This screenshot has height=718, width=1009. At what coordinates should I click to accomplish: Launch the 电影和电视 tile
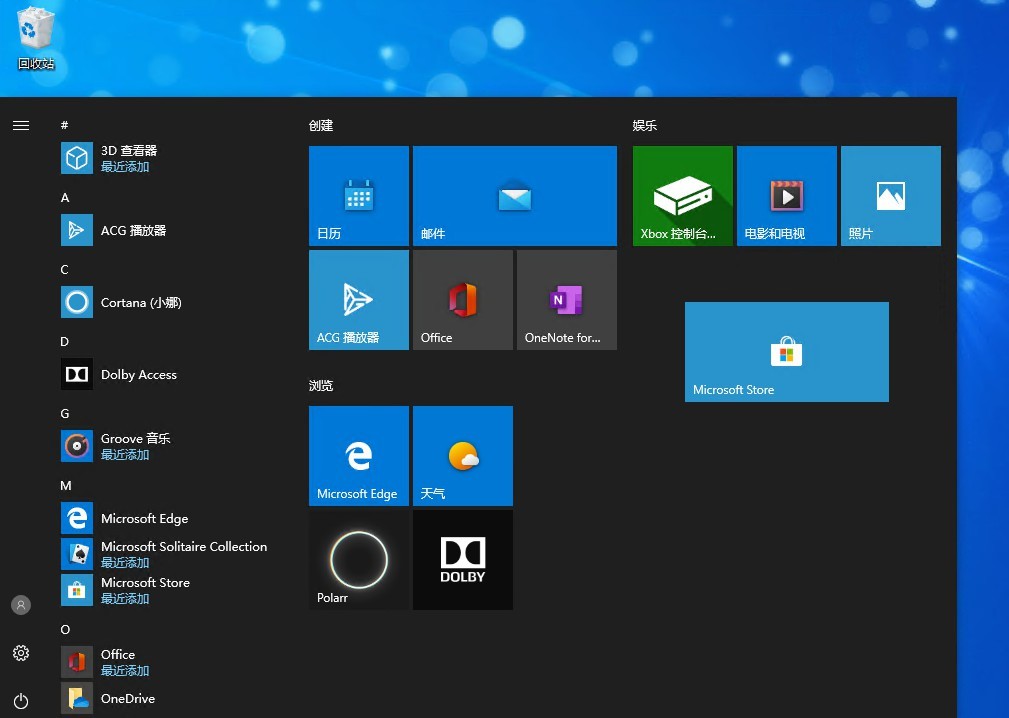click(x=787, y=196)
